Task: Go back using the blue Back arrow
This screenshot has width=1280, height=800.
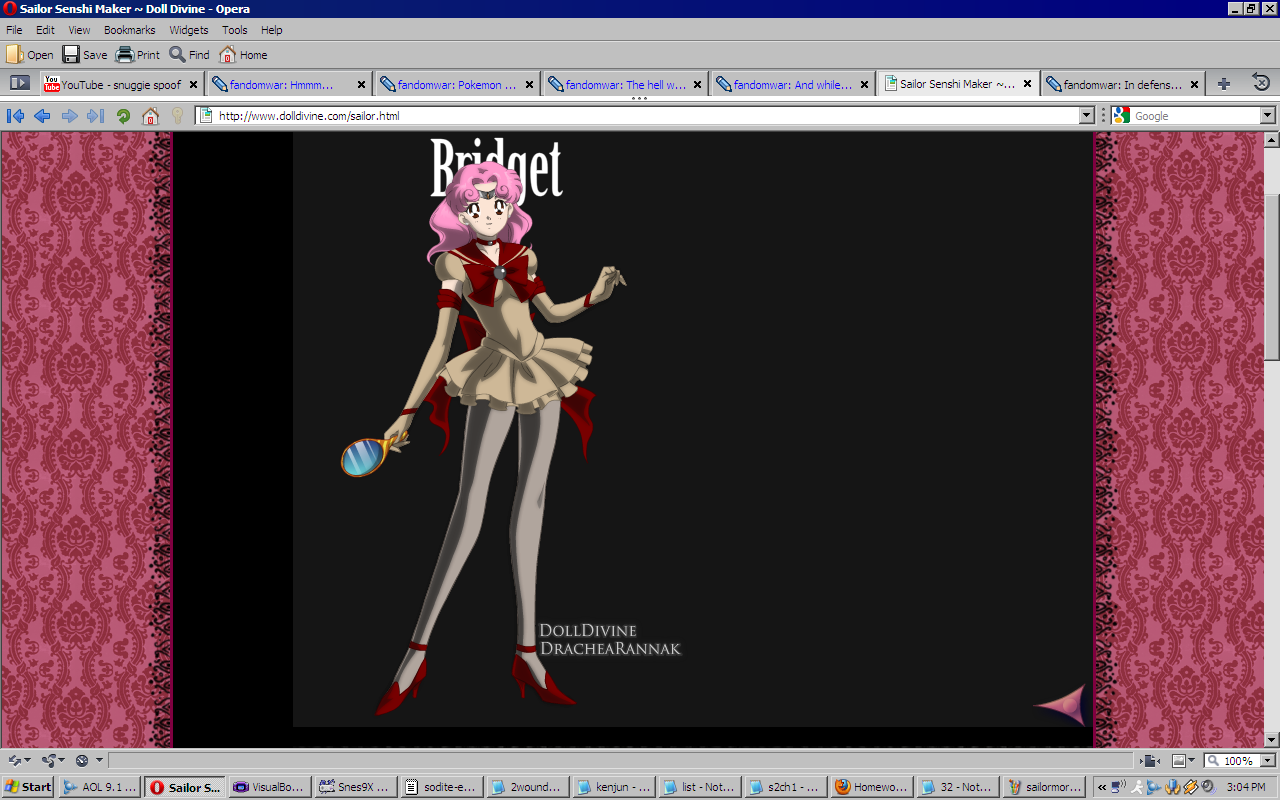Action: click(42, 116)
